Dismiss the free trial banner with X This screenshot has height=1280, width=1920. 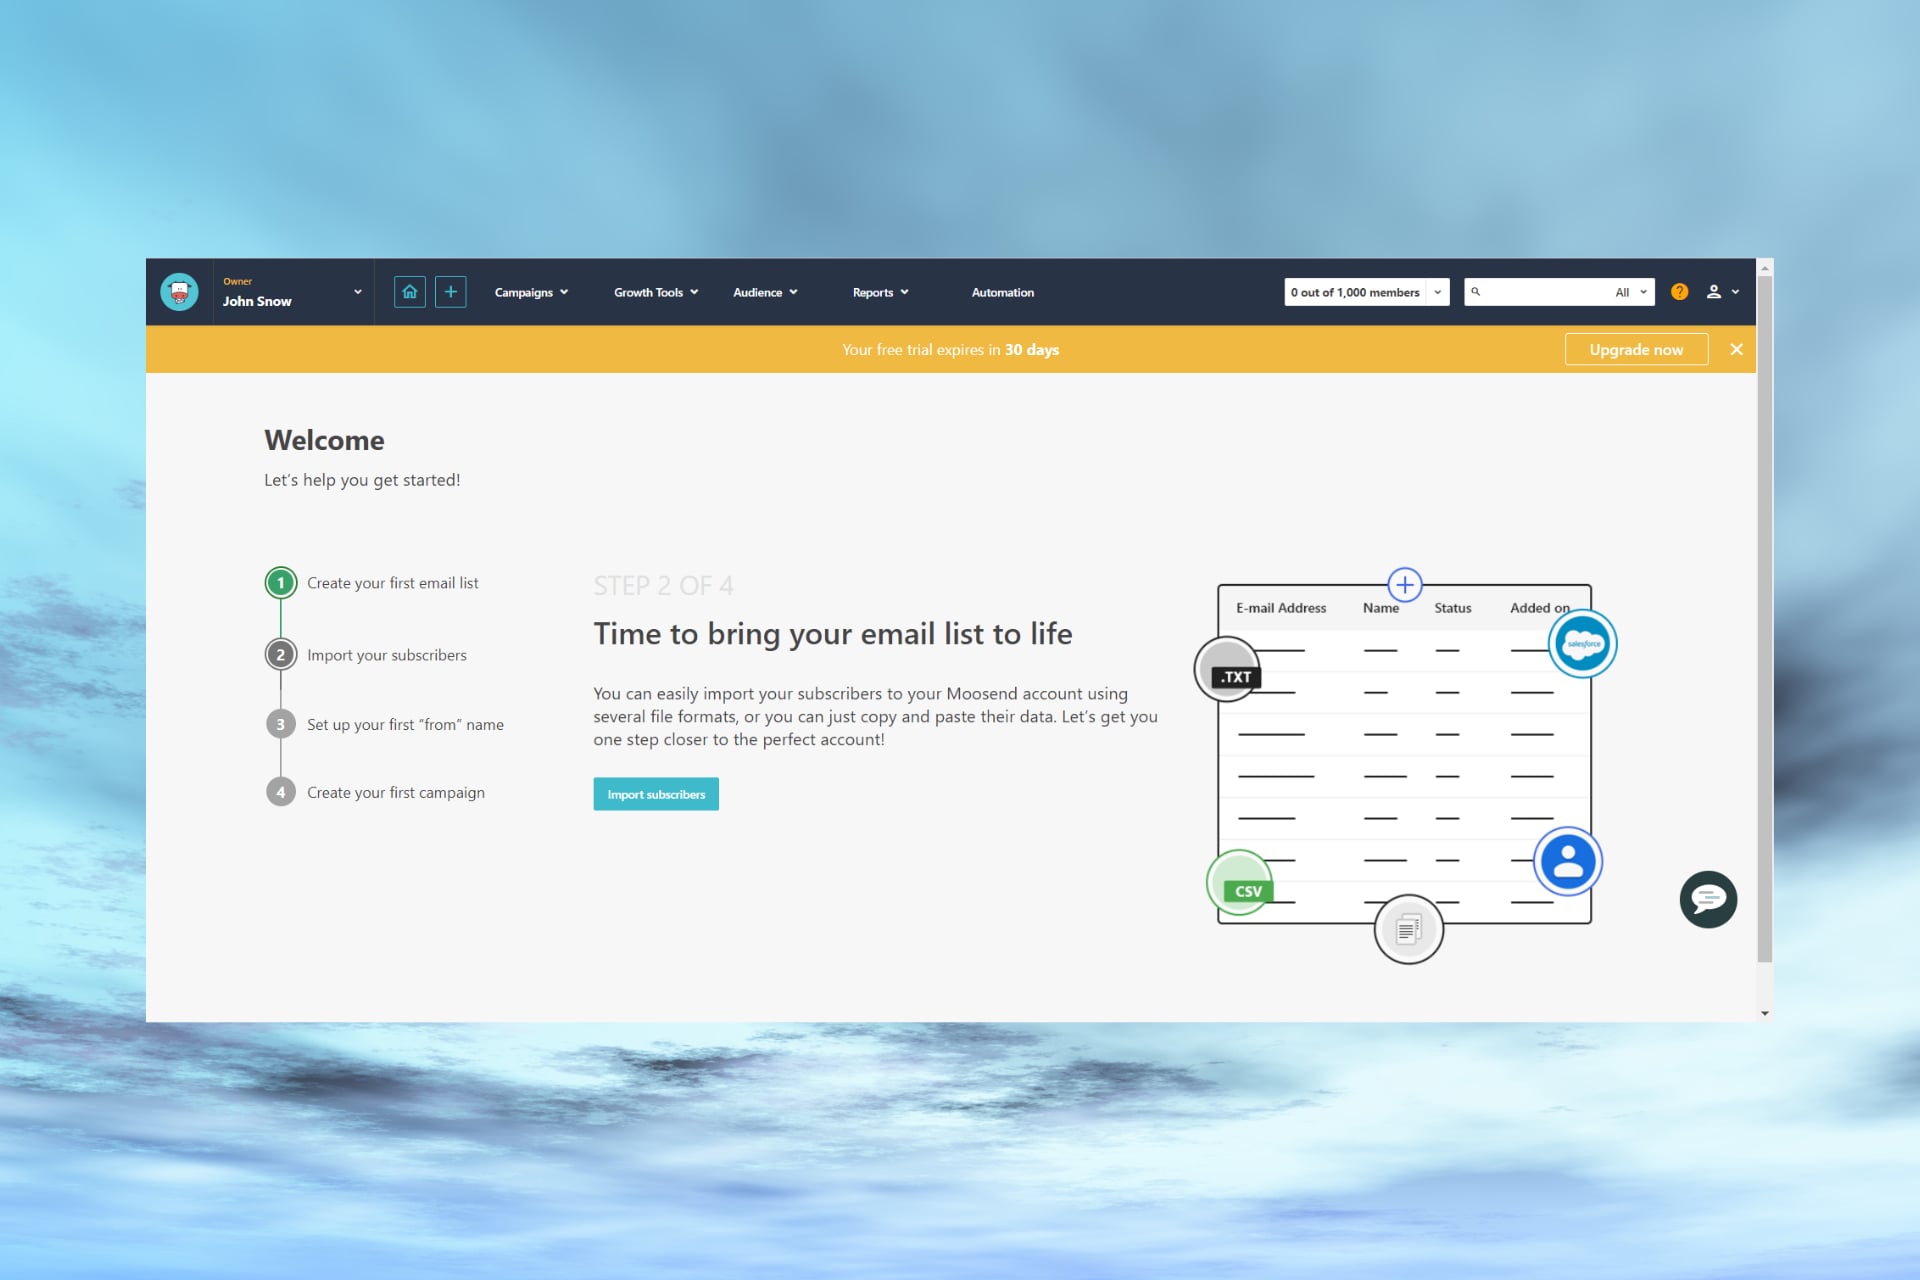pos(1736,349)
